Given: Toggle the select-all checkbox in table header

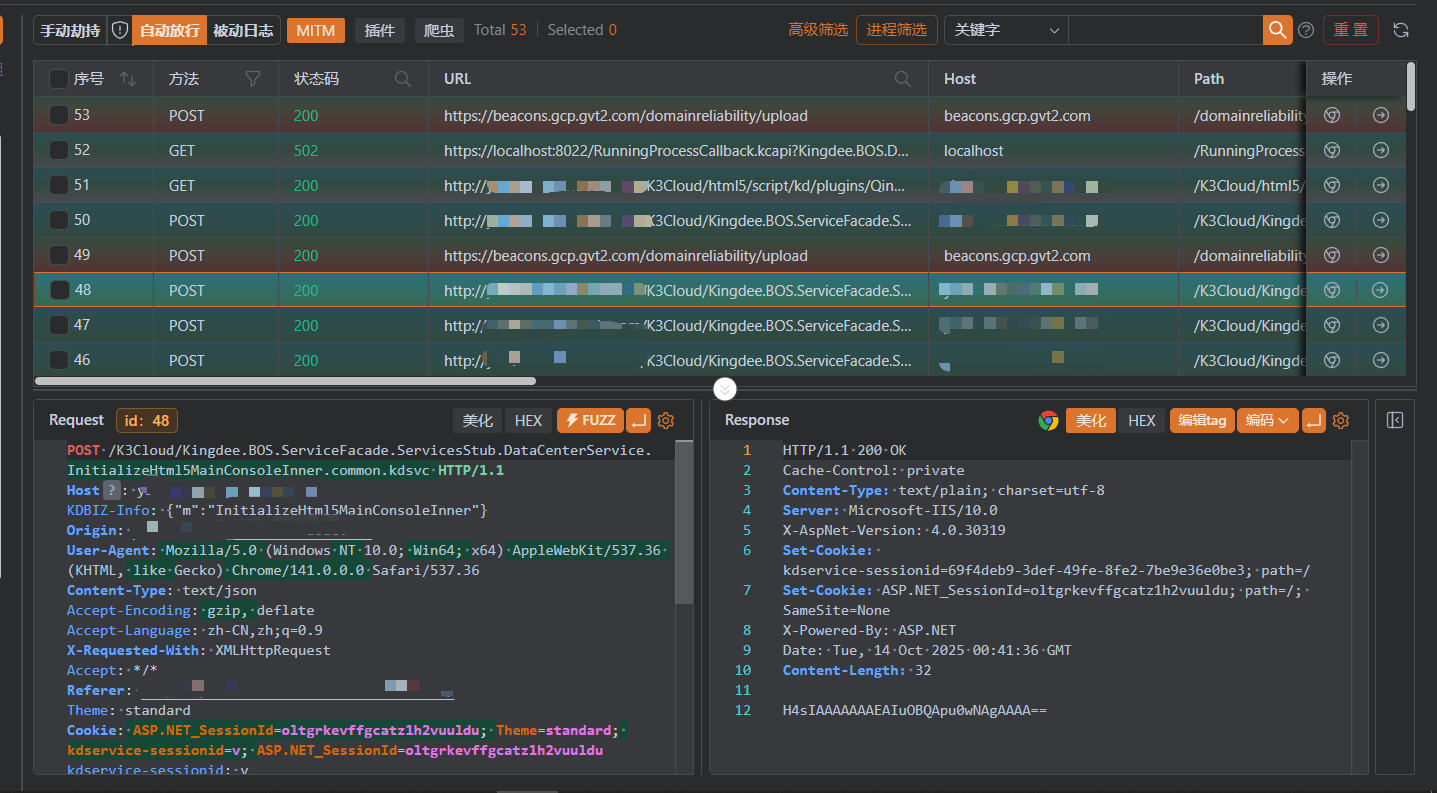Looking at the screenshot, I should click(60, 79).
